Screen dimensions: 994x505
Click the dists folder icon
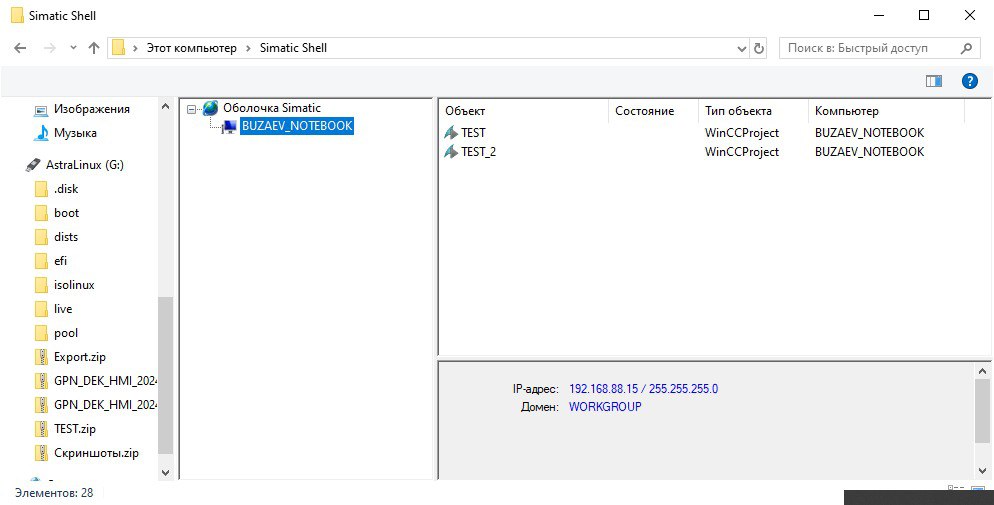pyautogui.click(x=41, y=237)
